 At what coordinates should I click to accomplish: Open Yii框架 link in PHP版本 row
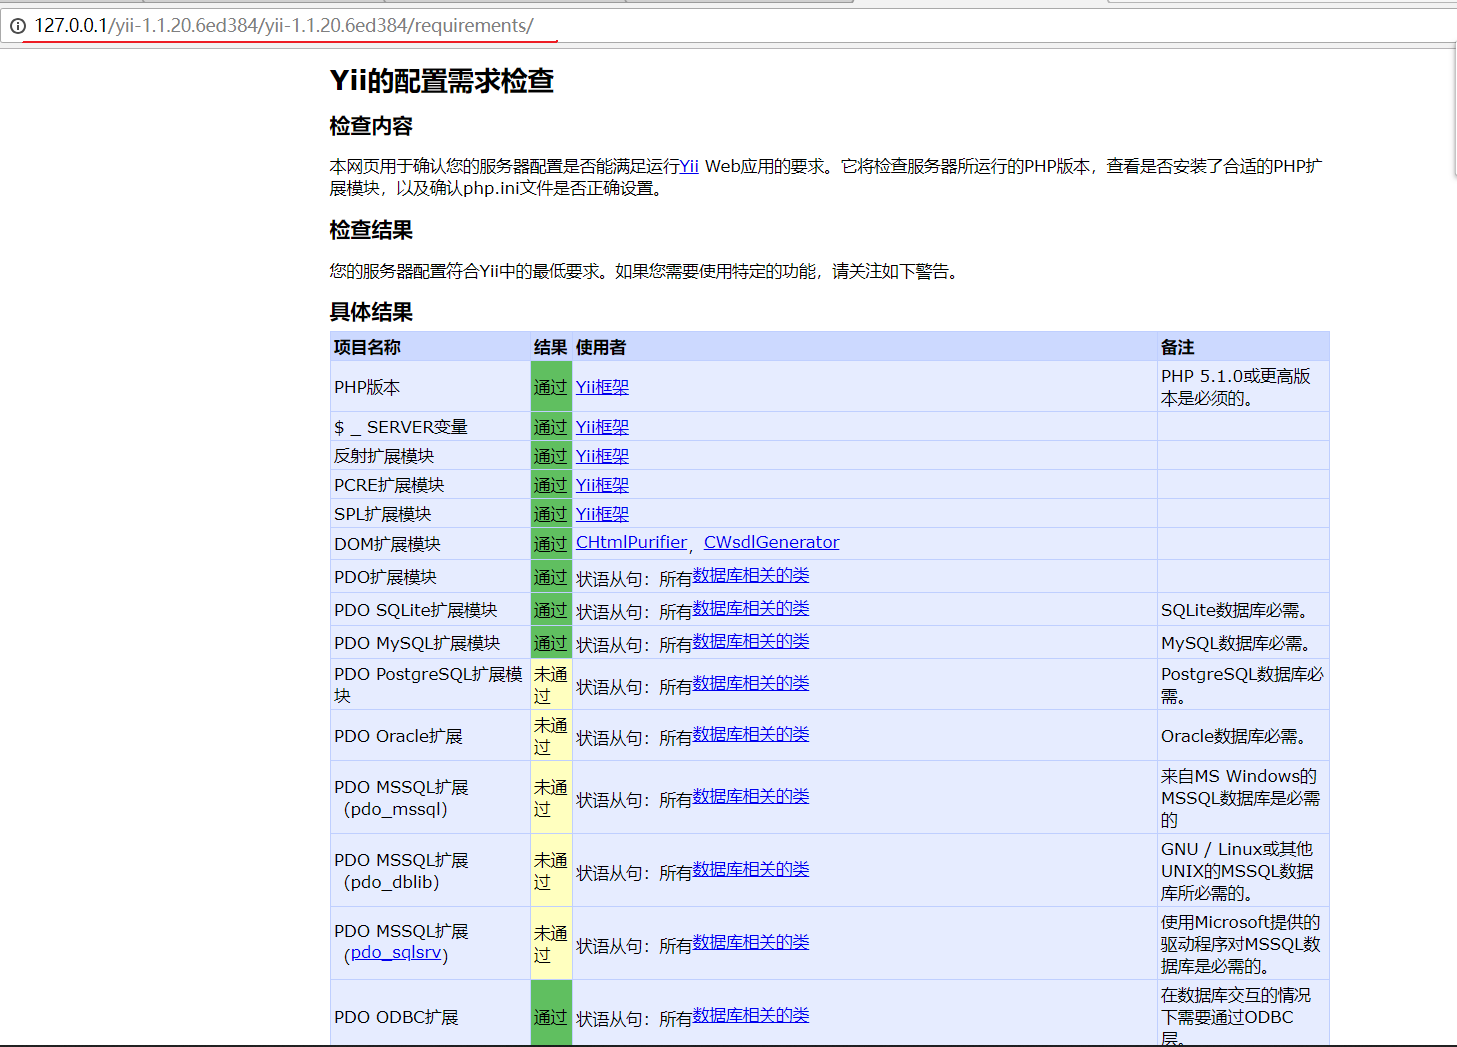602,387
